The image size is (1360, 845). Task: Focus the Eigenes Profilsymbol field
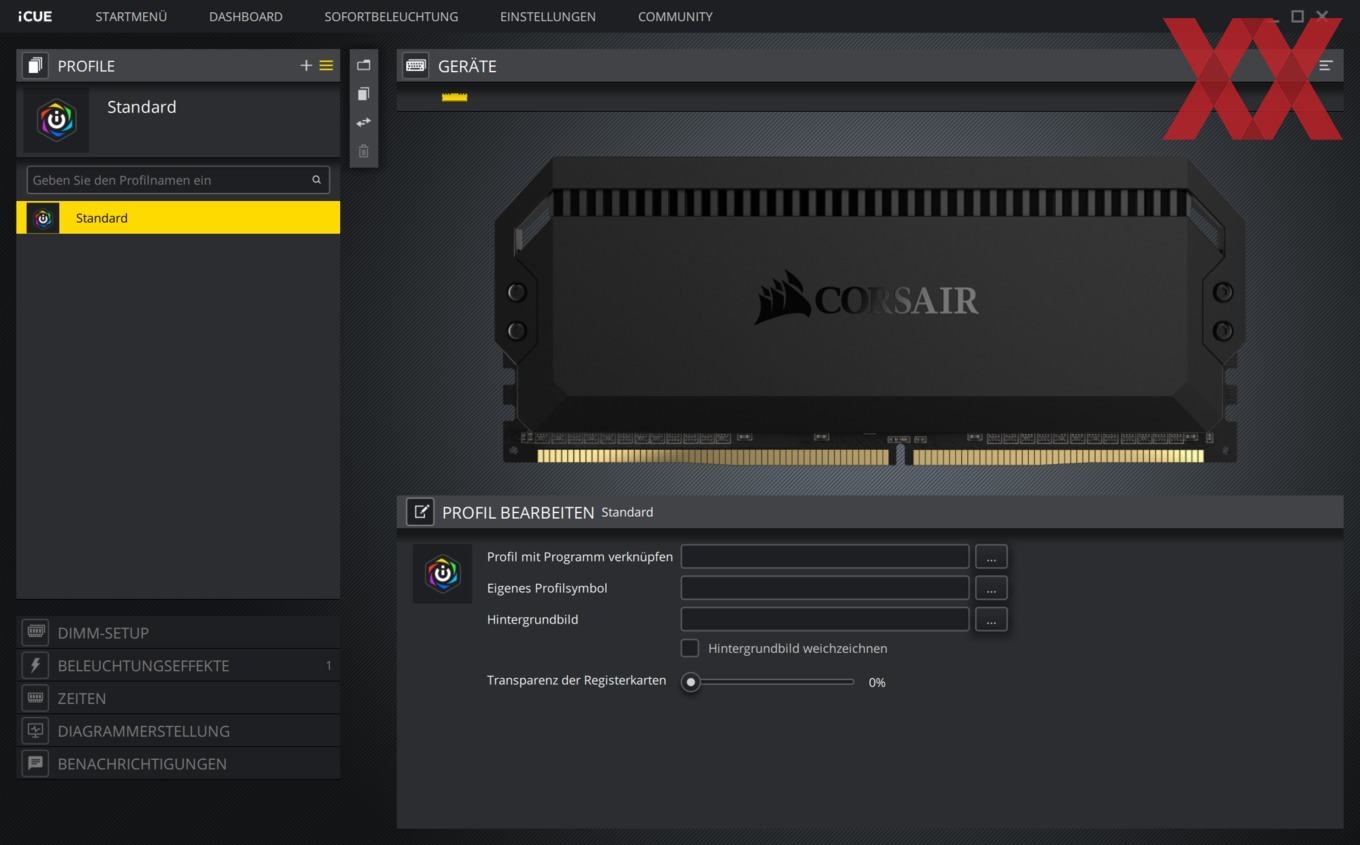(825, 588)
